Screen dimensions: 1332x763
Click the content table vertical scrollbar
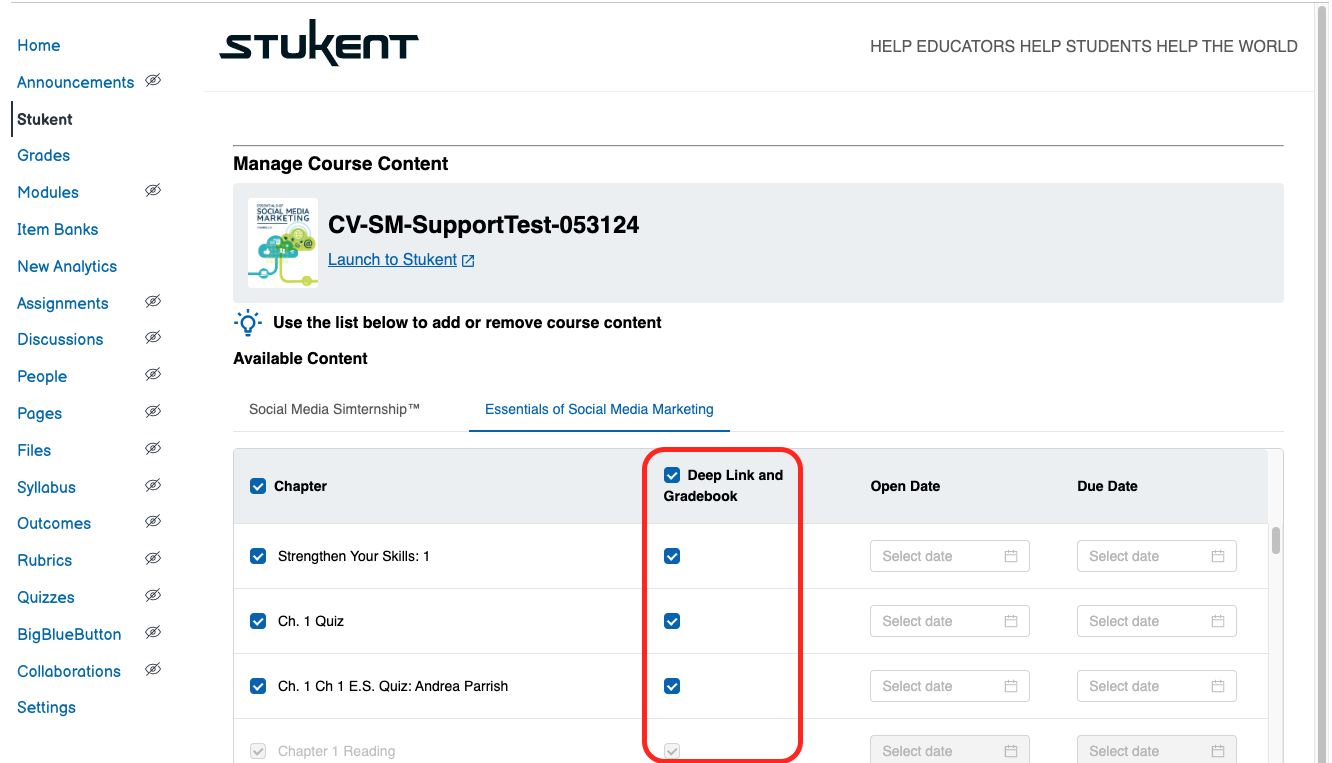(1276, 541)
